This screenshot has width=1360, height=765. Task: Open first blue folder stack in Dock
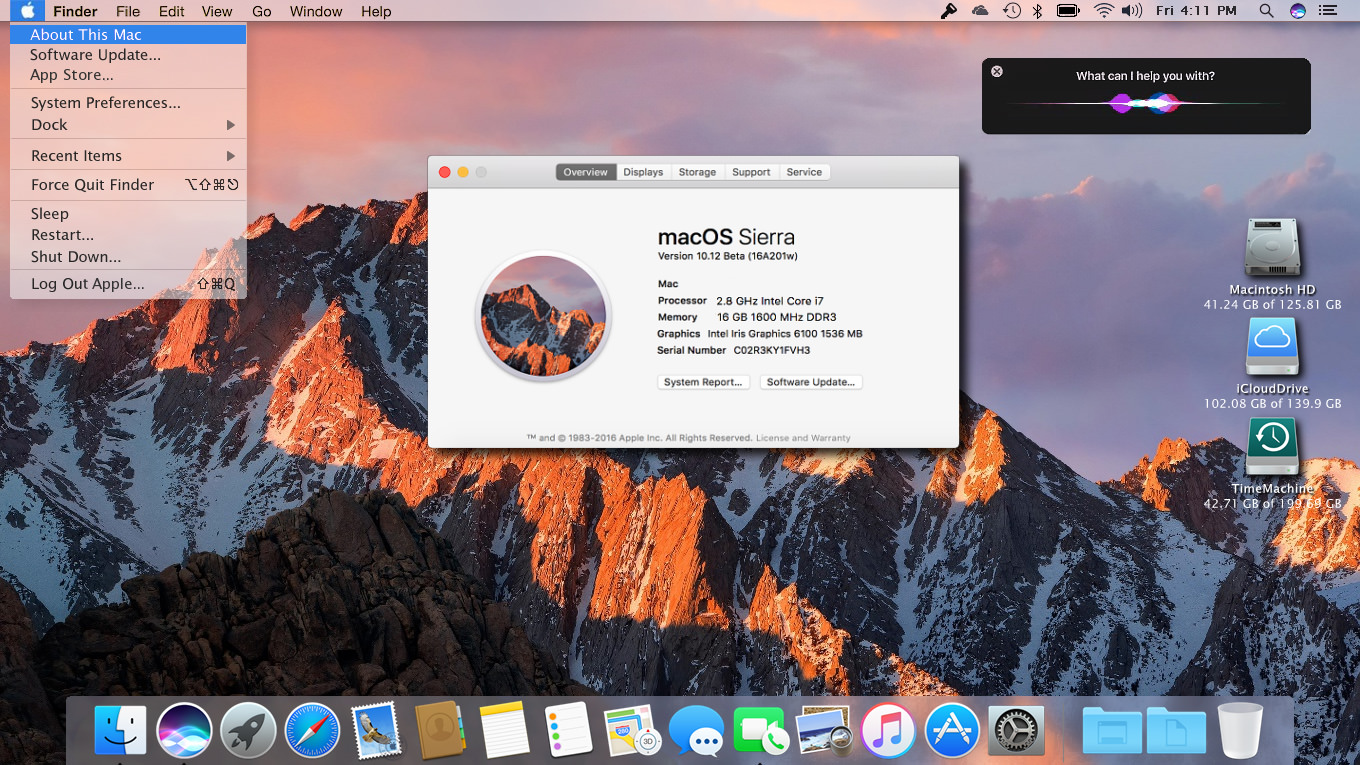click(1112, 730)
